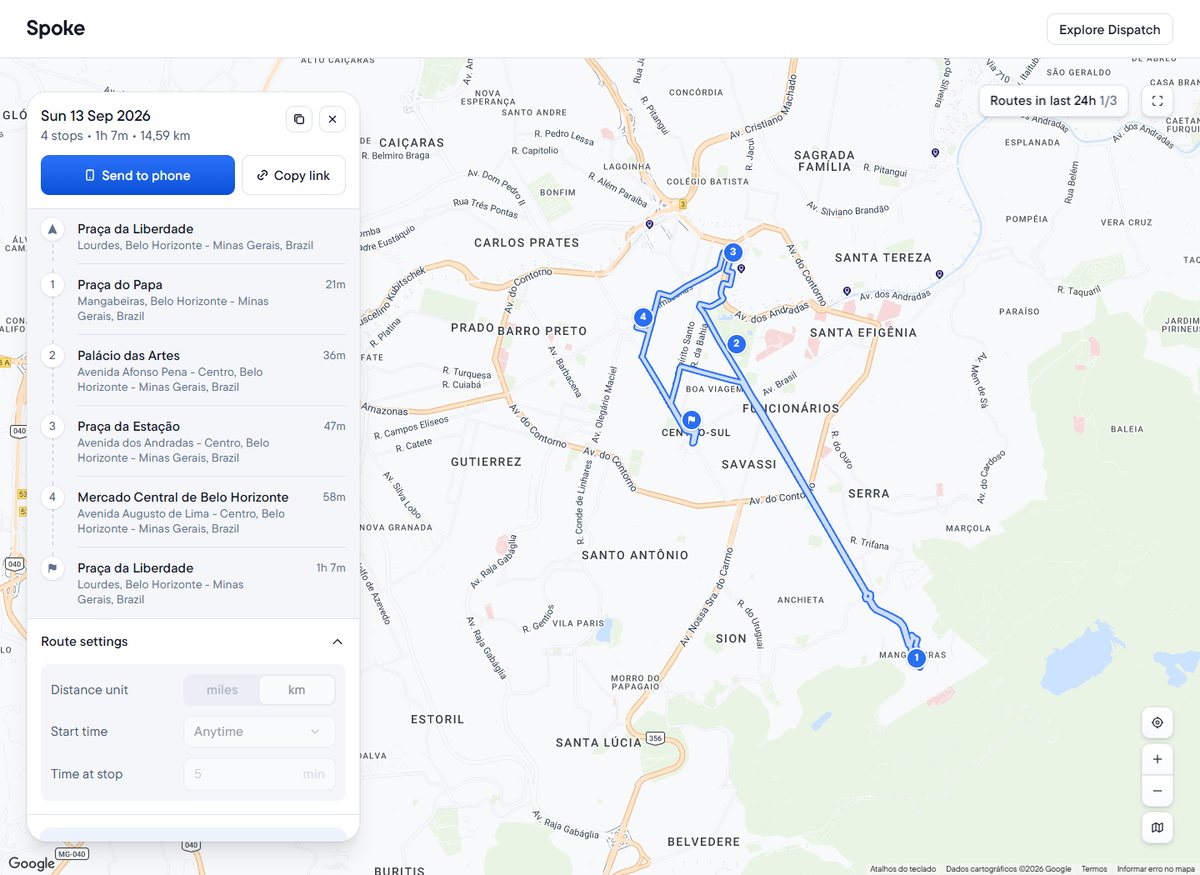The height and width of the screenshot is (875, 1200).
Task: Click stop number 3 badge in list
Action: pyautogui.click(x=53, y=426)
